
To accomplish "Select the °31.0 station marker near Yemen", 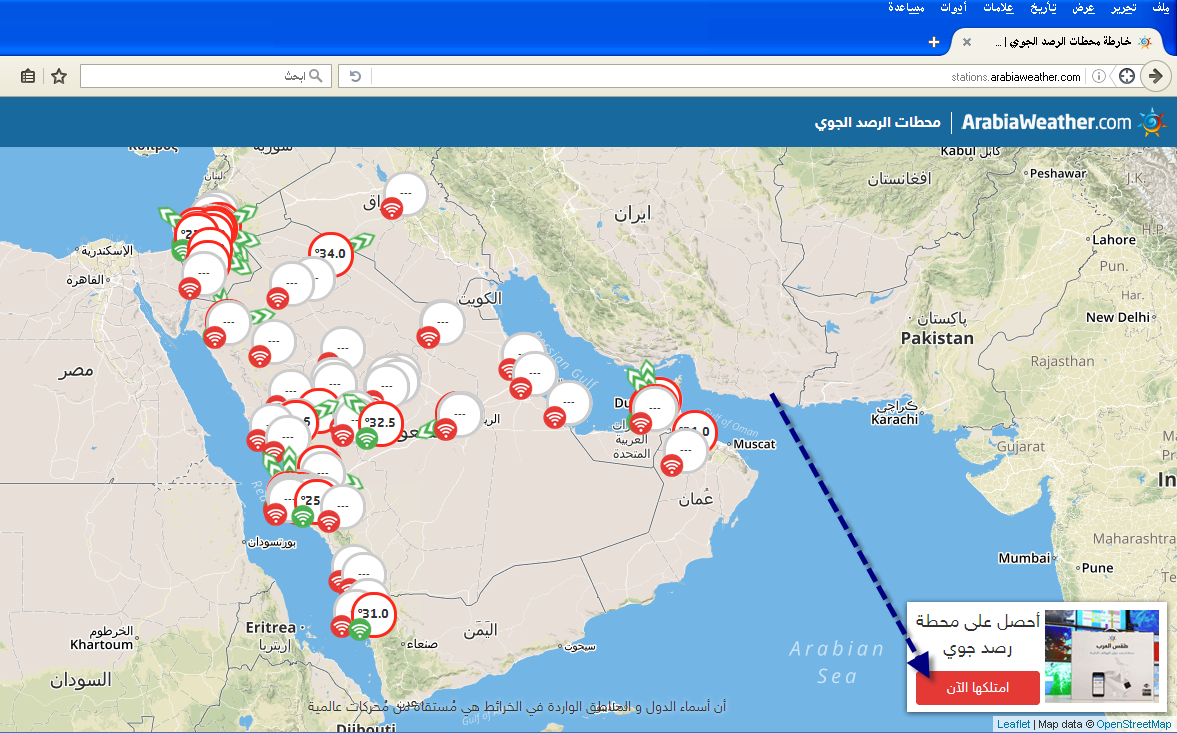I will (x=373, y=614).
